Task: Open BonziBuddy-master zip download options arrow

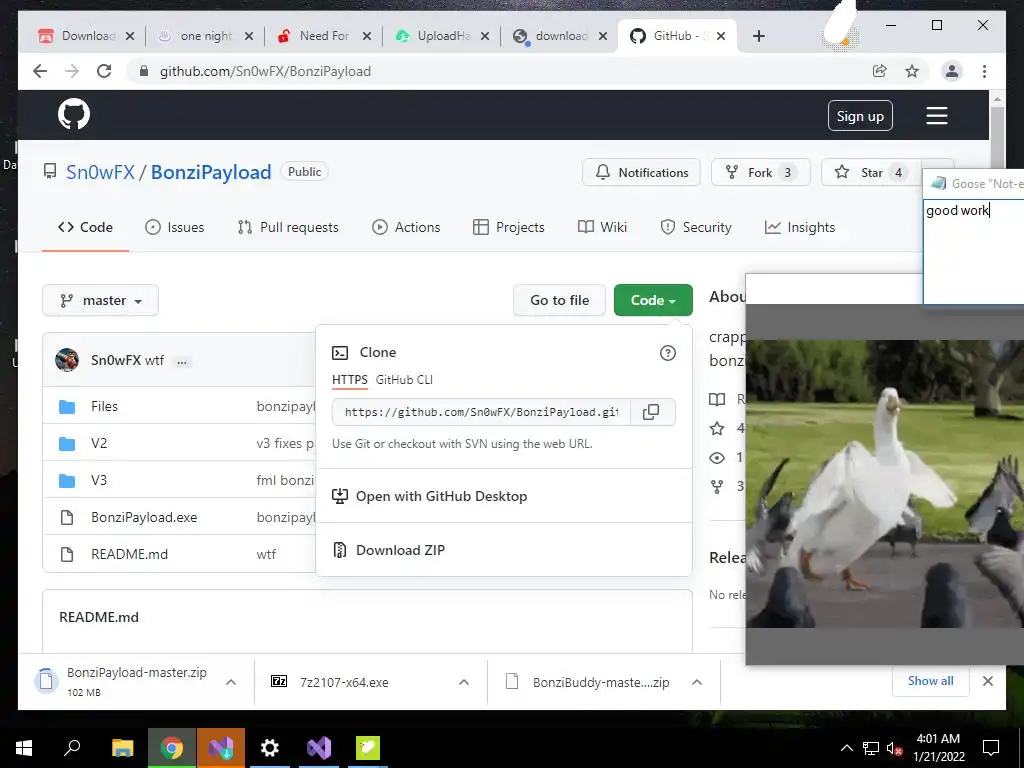Action: pyautogui.click(x=697, y=682)
